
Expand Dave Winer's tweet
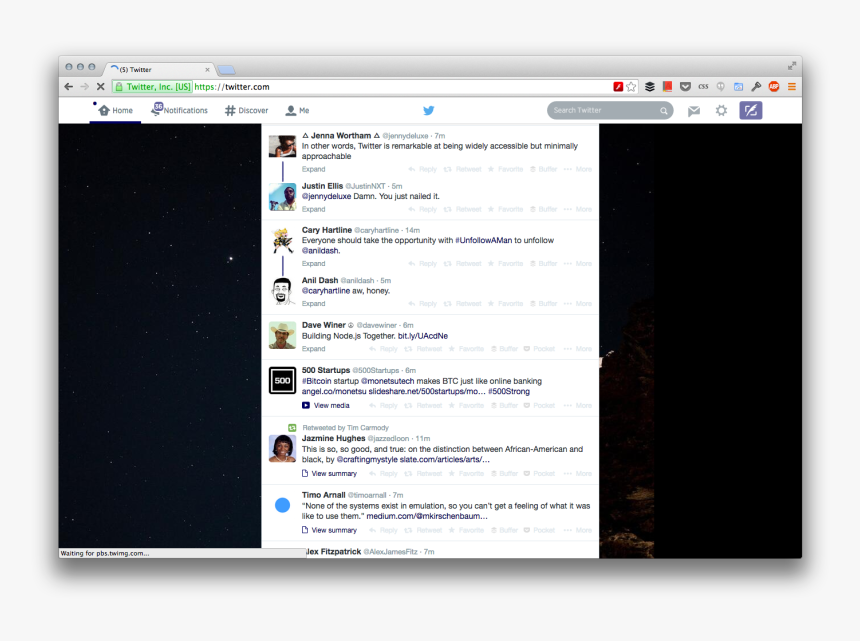click(313, 349)
